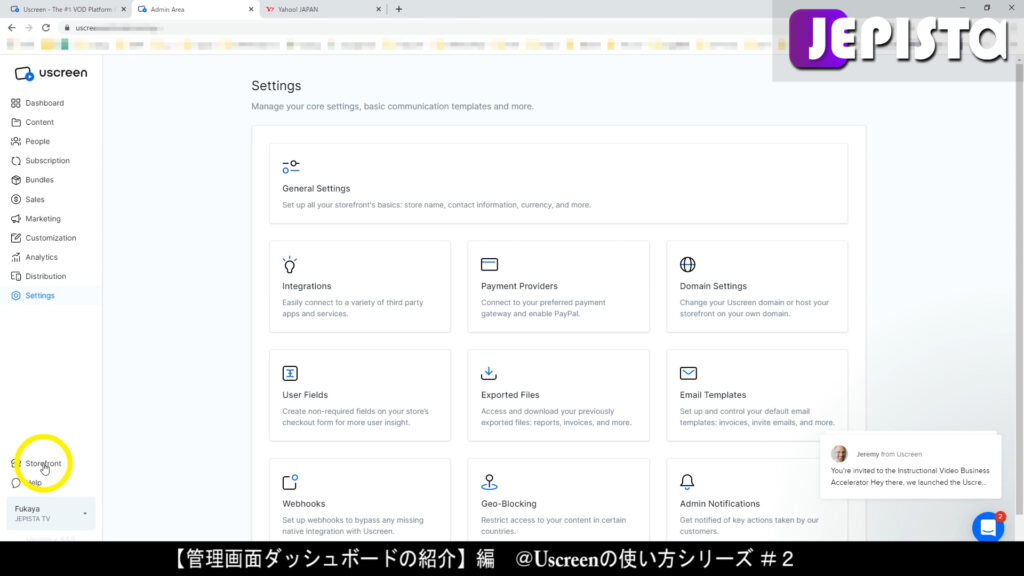Open Webhooks settings title

click(304, 504)
